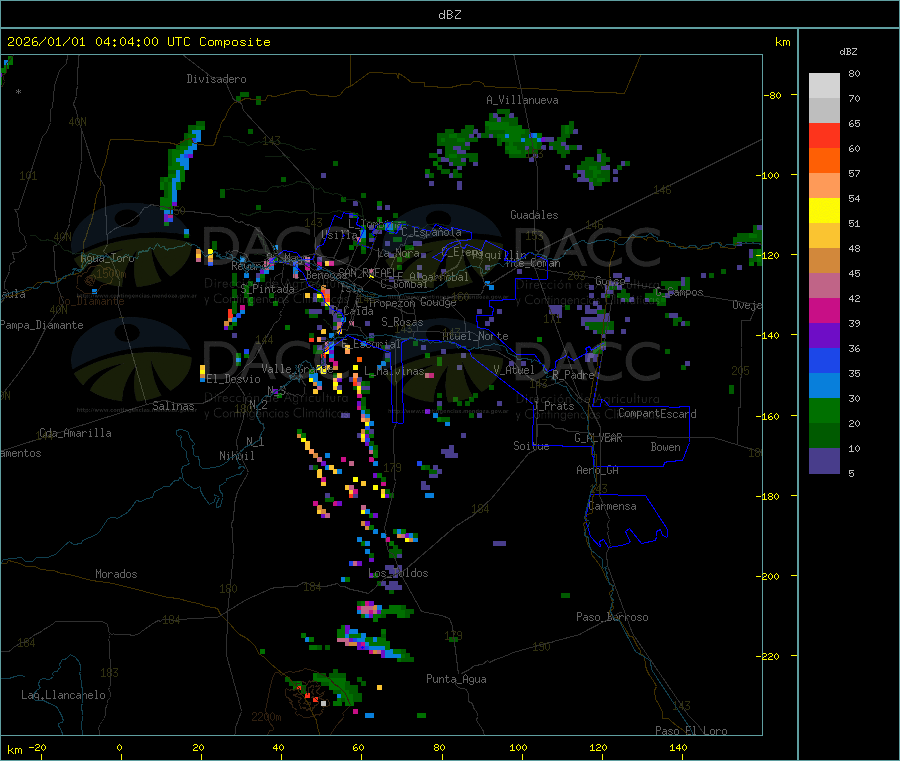Click the Lag.Llancanelo label
Screen dimensions: 900x761
pos(63,695)
